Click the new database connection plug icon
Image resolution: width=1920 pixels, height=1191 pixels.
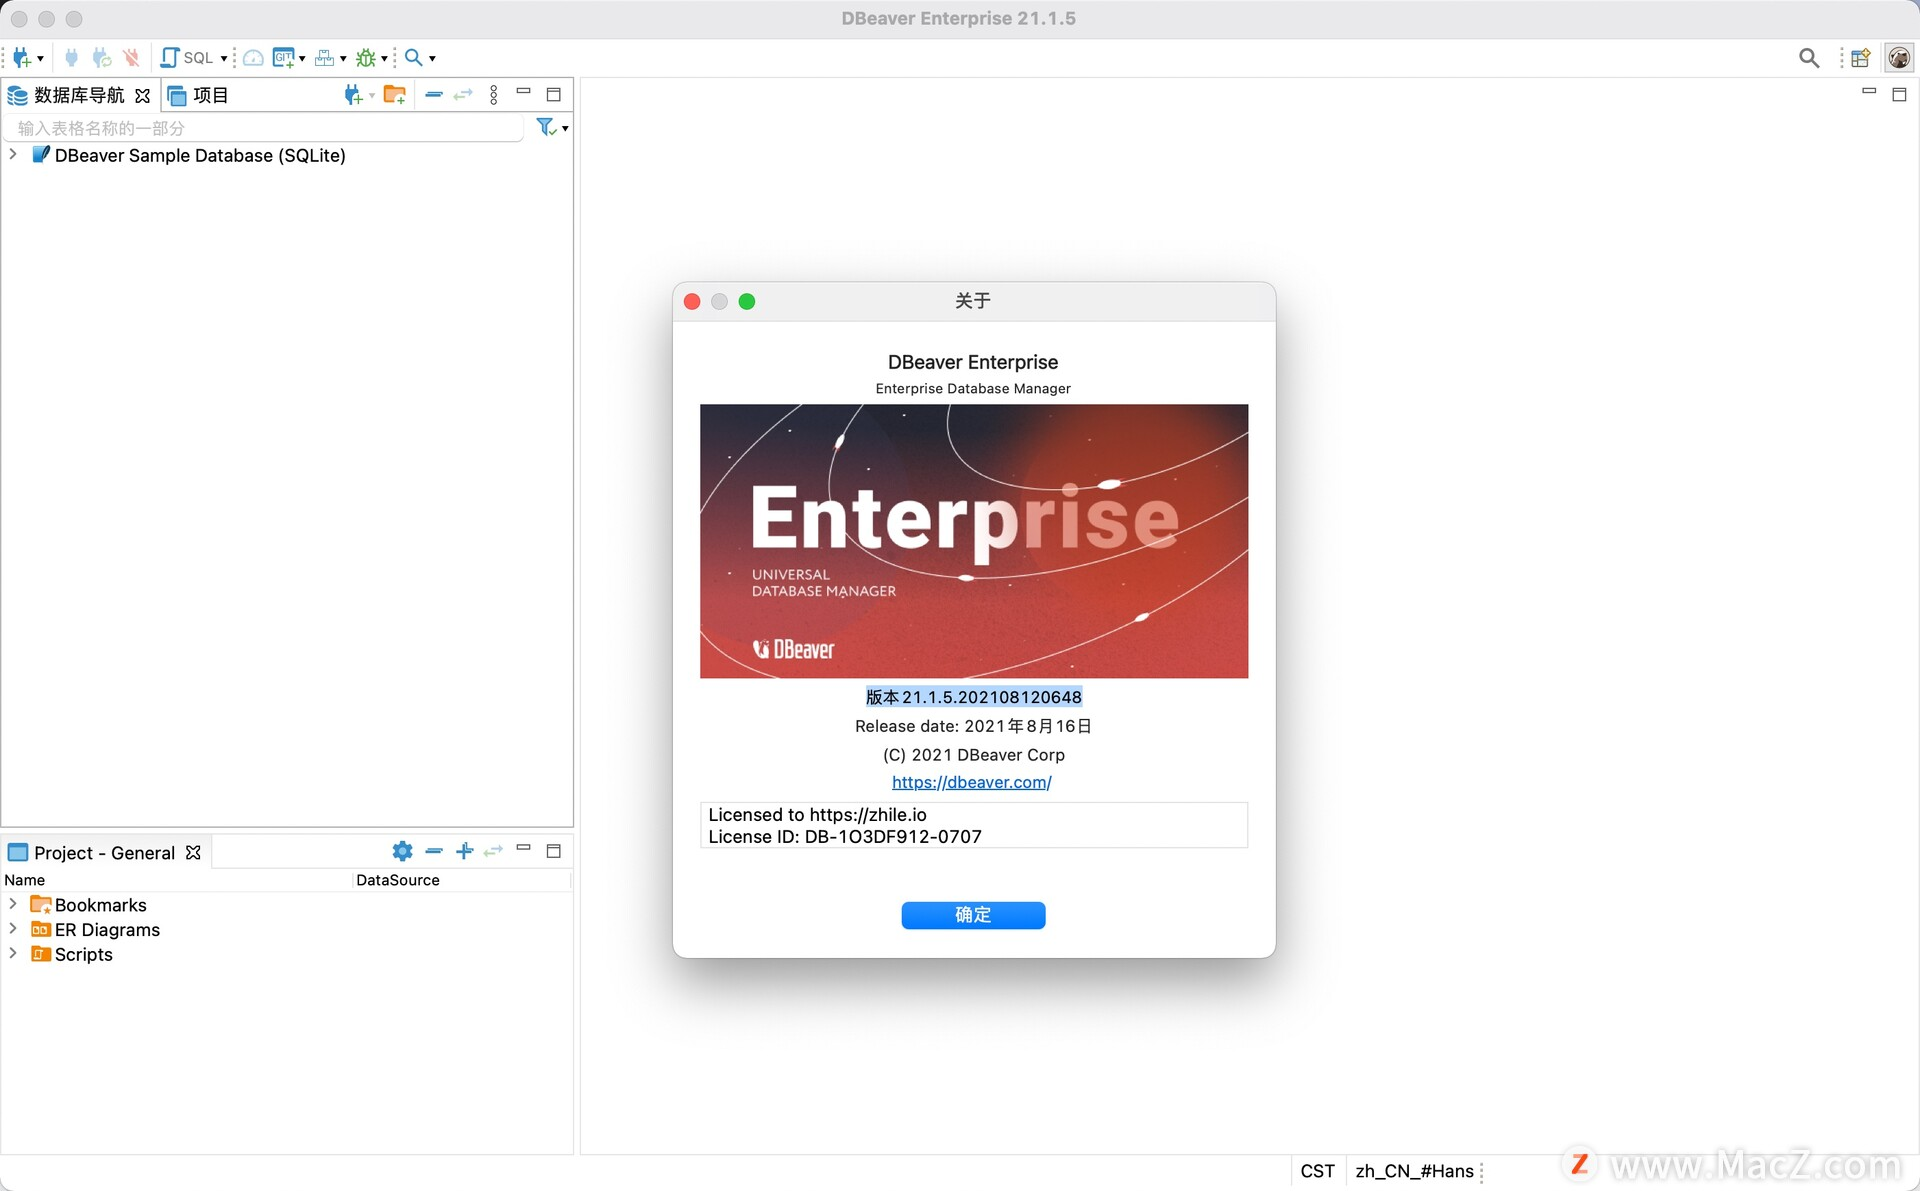[20, 58]
